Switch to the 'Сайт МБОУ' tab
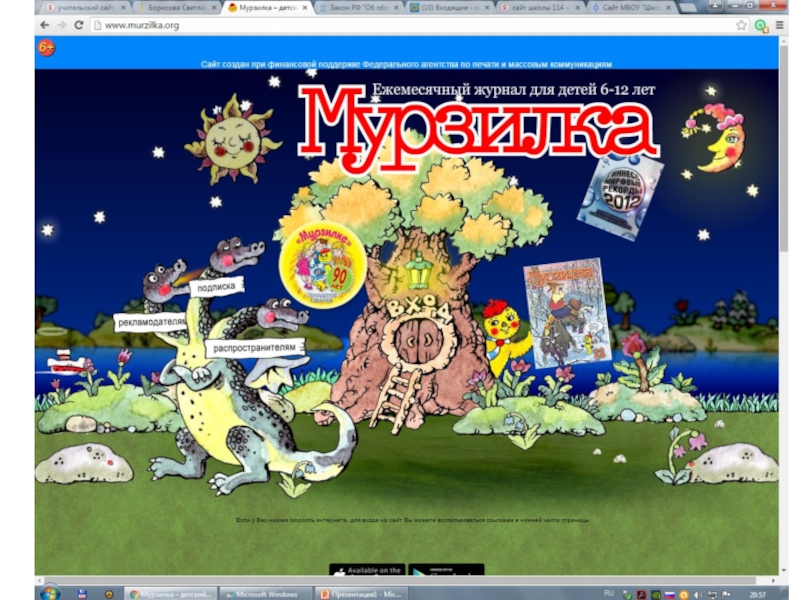 click(x=633, y=8)
